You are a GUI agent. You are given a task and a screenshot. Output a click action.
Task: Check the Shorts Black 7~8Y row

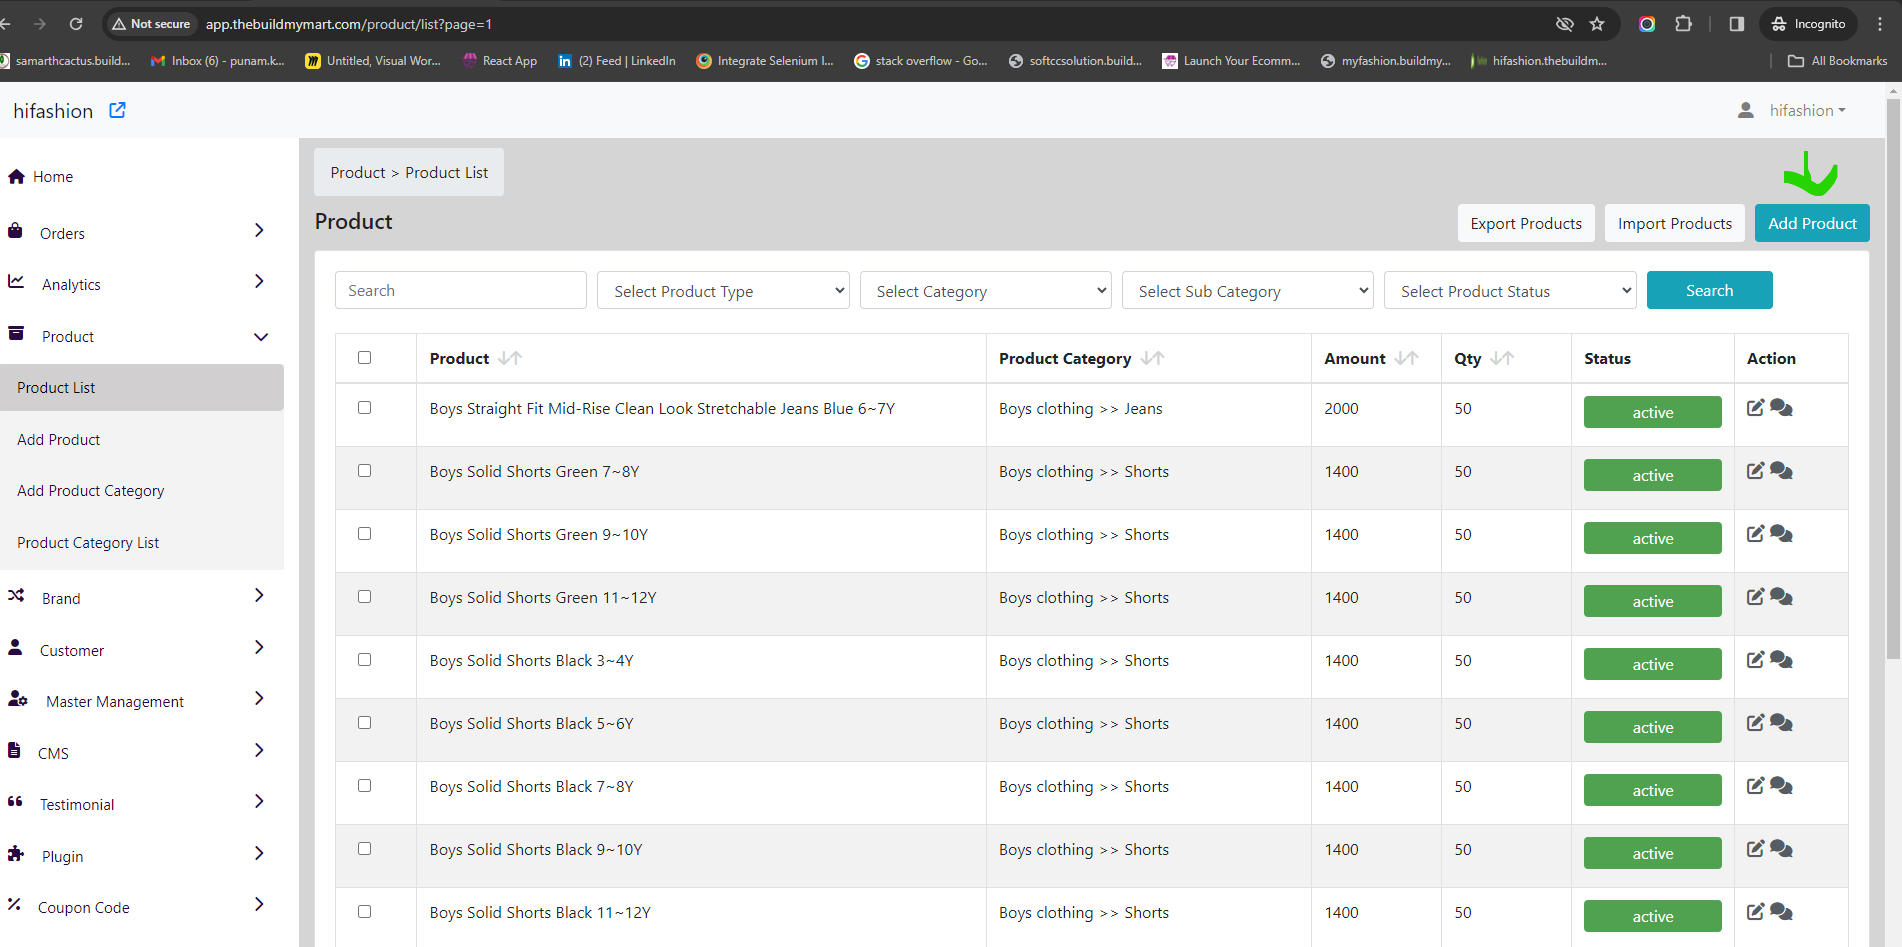point(365,786)
